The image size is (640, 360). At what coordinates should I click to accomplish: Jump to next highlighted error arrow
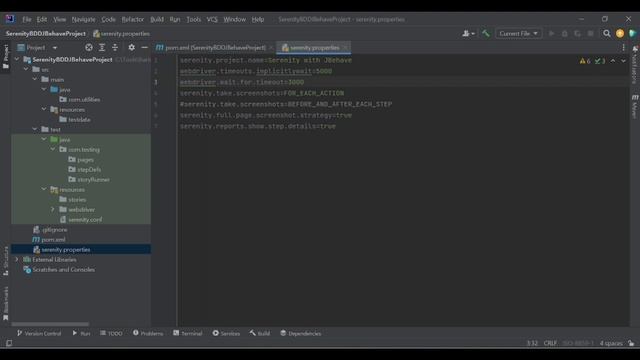[x=623, y=61]
